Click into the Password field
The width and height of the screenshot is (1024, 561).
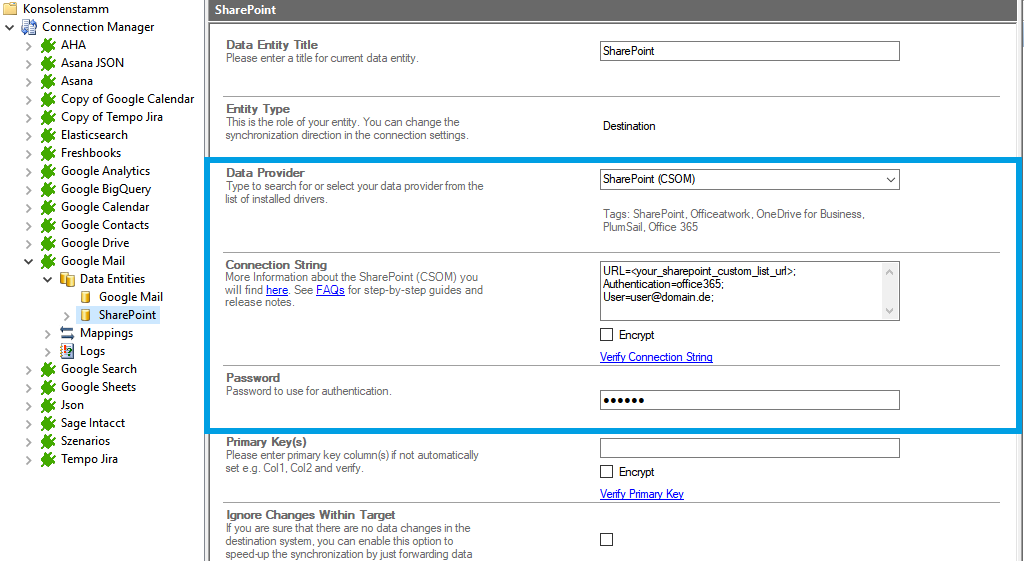click(749, 400)
